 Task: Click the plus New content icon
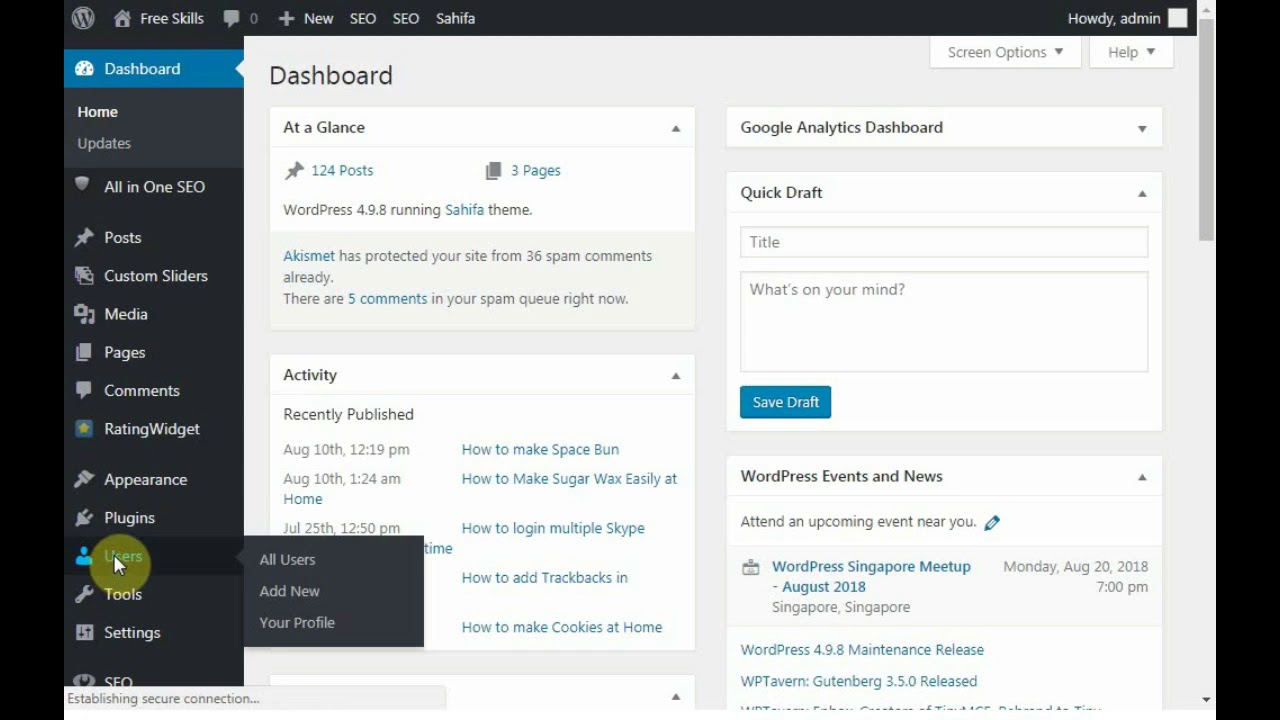[x=286, y=18]
